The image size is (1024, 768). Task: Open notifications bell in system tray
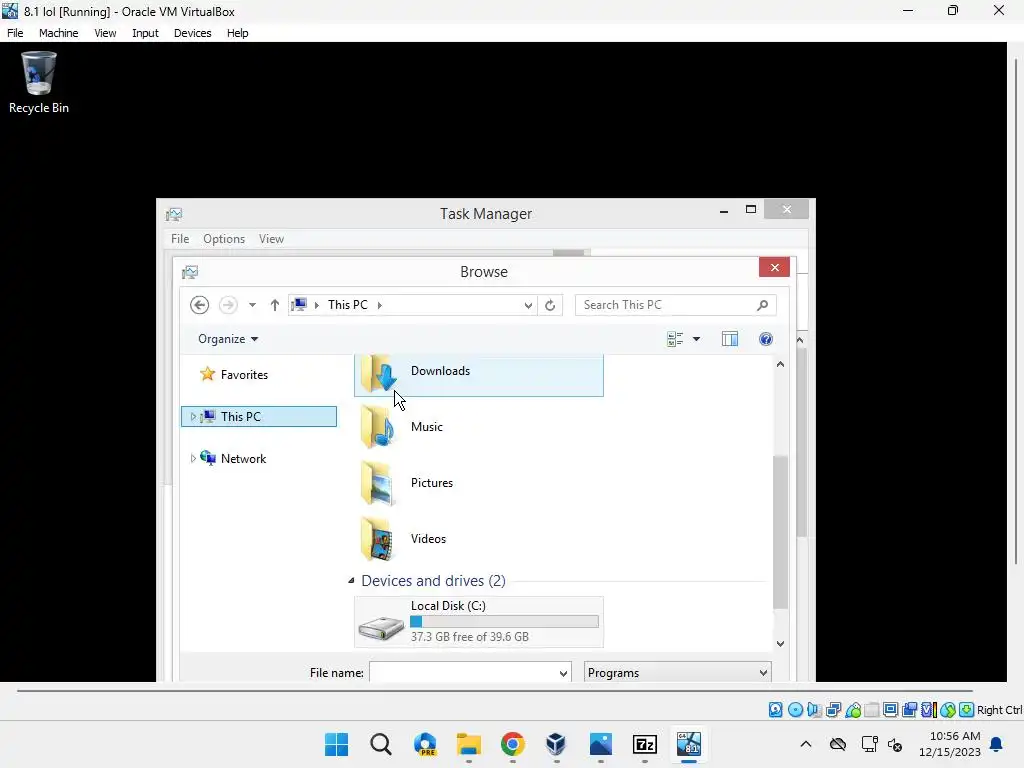(997, 744)
